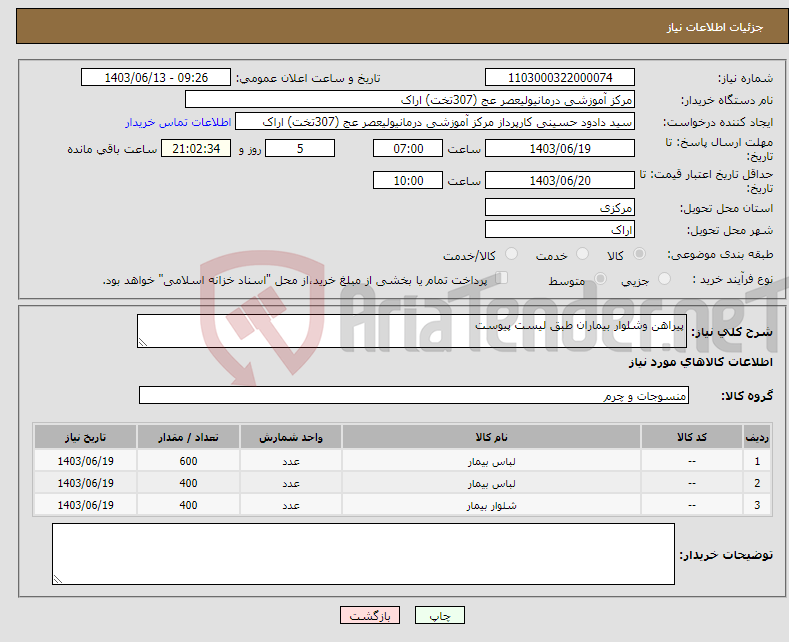Viewport: 789px width, 642px height.
Task: Click quantity 600 in the table
Action: point(188,461)
